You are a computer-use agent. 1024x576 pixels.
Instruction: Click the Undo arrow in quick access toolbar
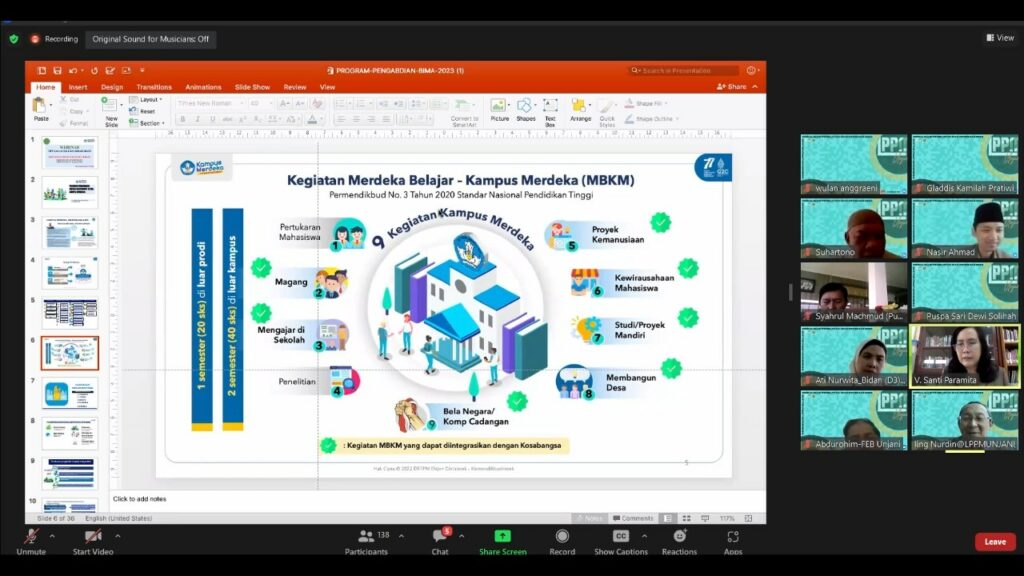[73, 71]
